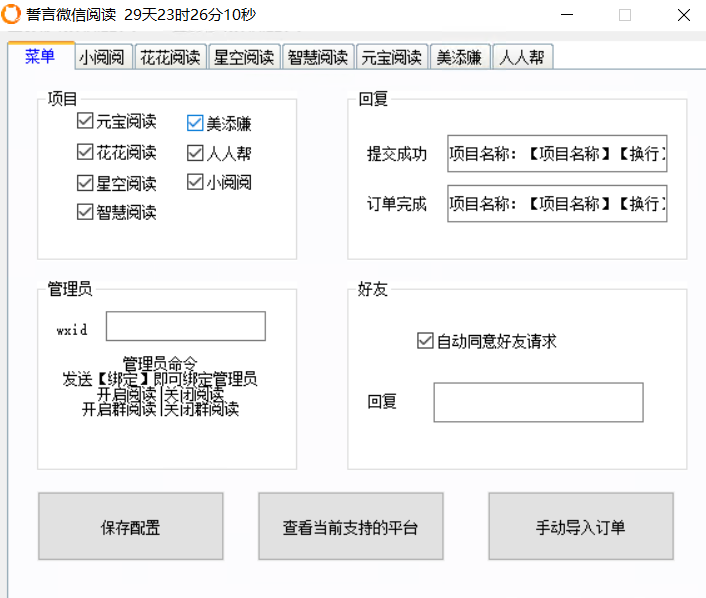Toggle the 人人帮 checkbox

pos(195,153)
